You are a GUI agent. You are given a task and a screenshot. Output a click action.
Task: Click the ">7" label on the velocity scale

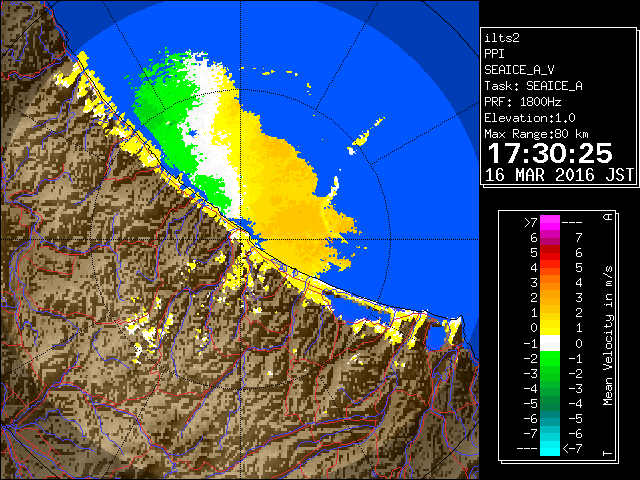[531, 222]
